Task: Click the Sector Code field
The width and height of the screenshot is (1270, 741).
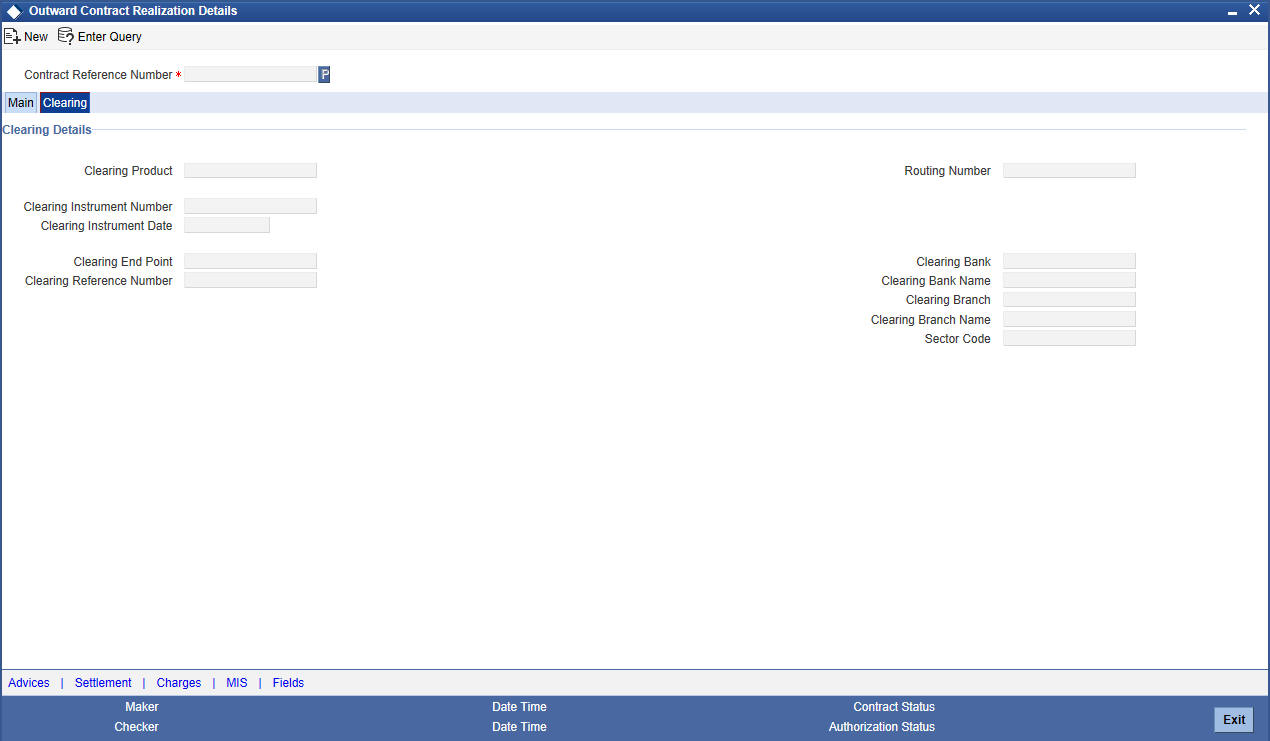Action: coord(1069,338)
